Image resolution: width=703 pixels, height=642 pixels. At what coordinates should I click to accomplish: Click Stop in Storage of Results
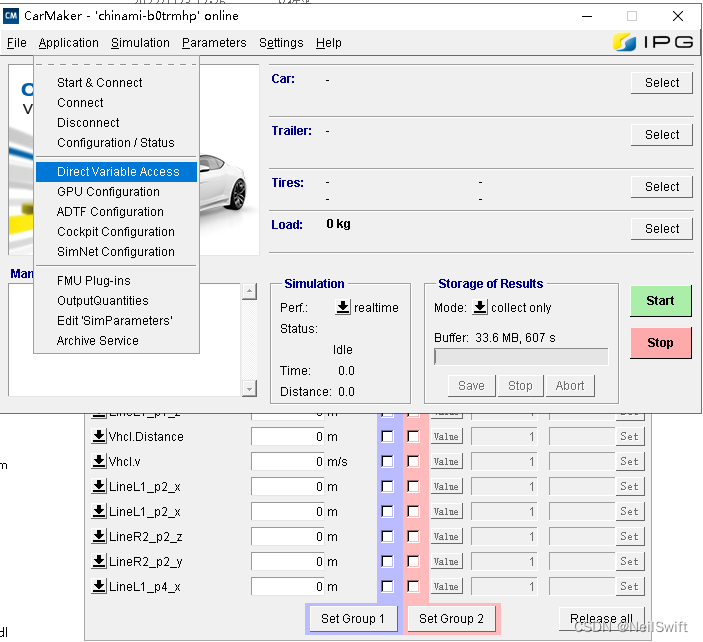coord(520,386)
